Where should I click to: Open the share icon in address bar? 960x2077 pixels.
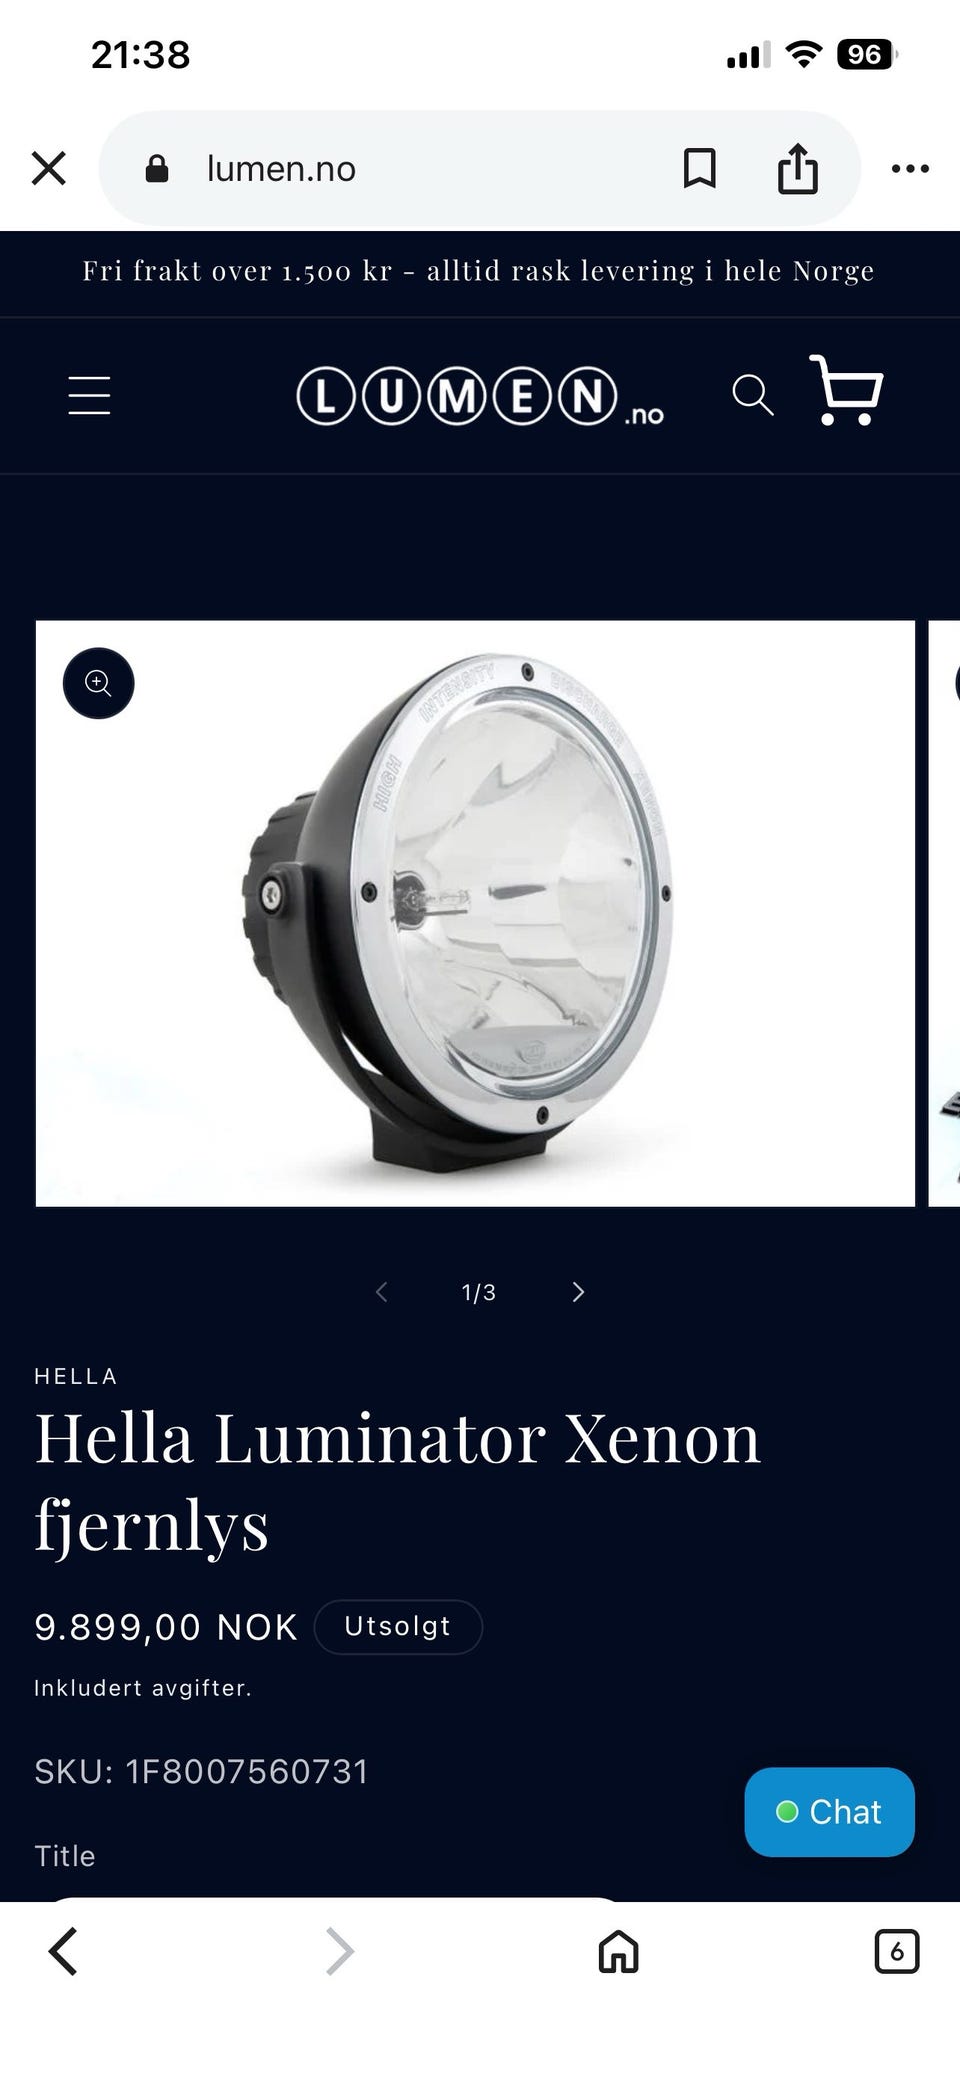[x=798, y=168]
